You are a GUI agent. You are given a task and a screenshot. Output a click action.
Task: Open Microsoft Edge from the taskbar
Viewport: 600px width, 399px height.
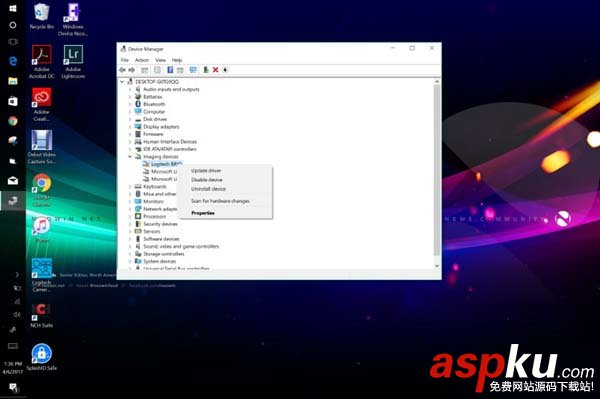point(13,61)
